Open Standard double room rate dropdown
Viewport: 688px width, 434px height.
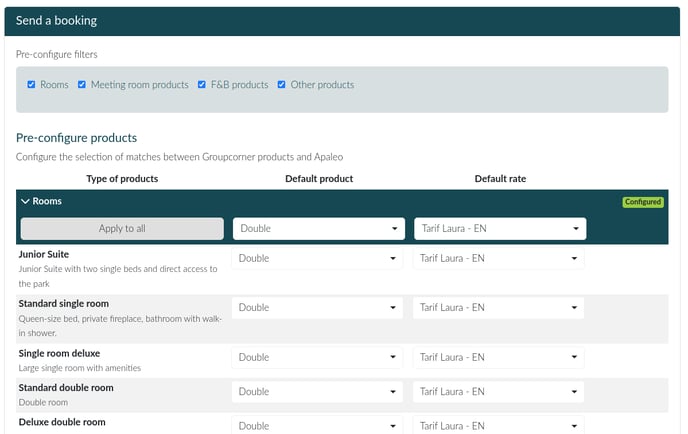click(x=498, y=391)
